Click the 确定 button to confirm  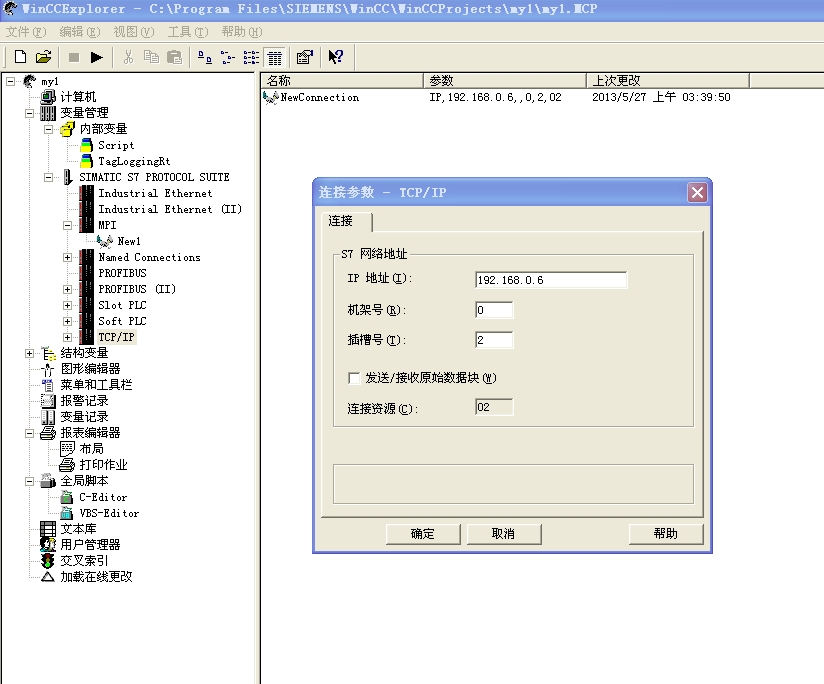tap(423, 534)
